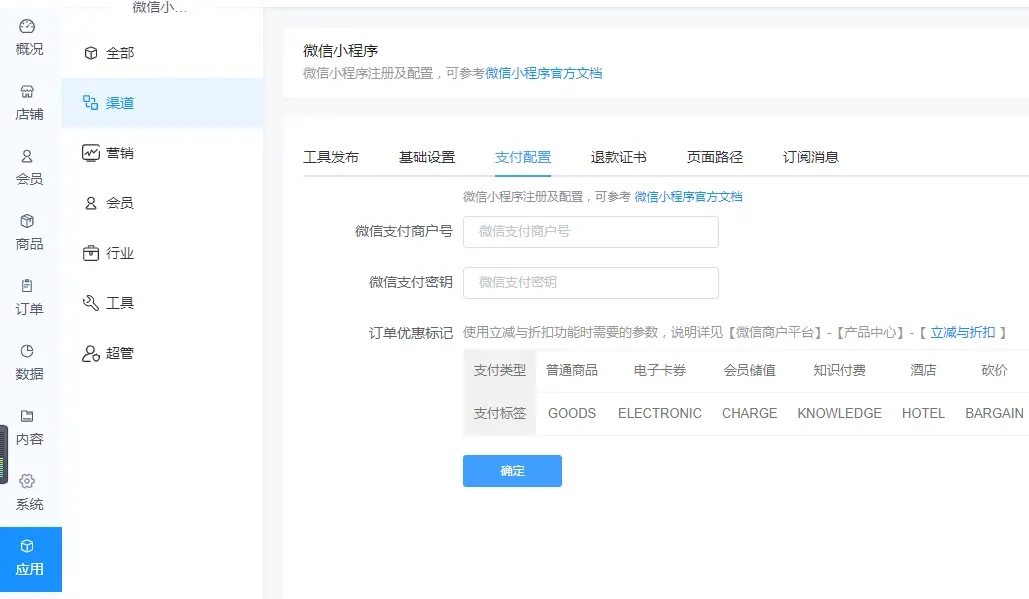Click the 工具 wrench icon
The height and width of the screenshot is (599, 1029).
[91, 302]
